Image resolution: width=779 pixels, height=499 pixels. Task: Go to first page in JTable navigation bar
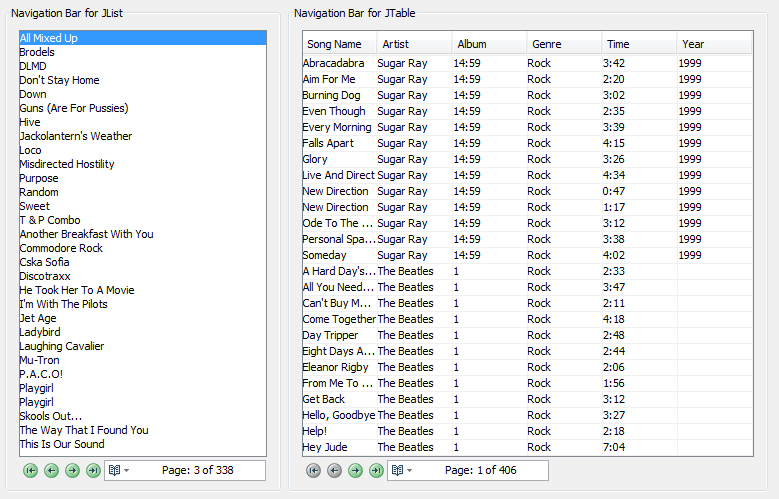(313, 470)
